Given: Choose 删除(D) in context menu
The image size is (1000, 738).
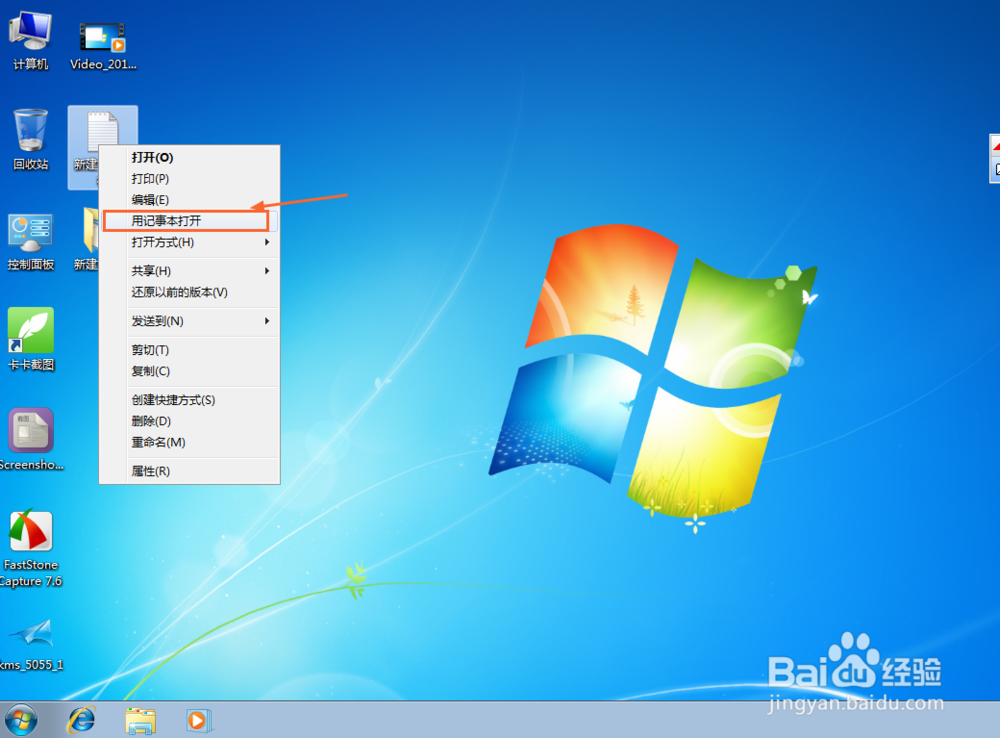Looking at the screenshot, I should (190, 421).
